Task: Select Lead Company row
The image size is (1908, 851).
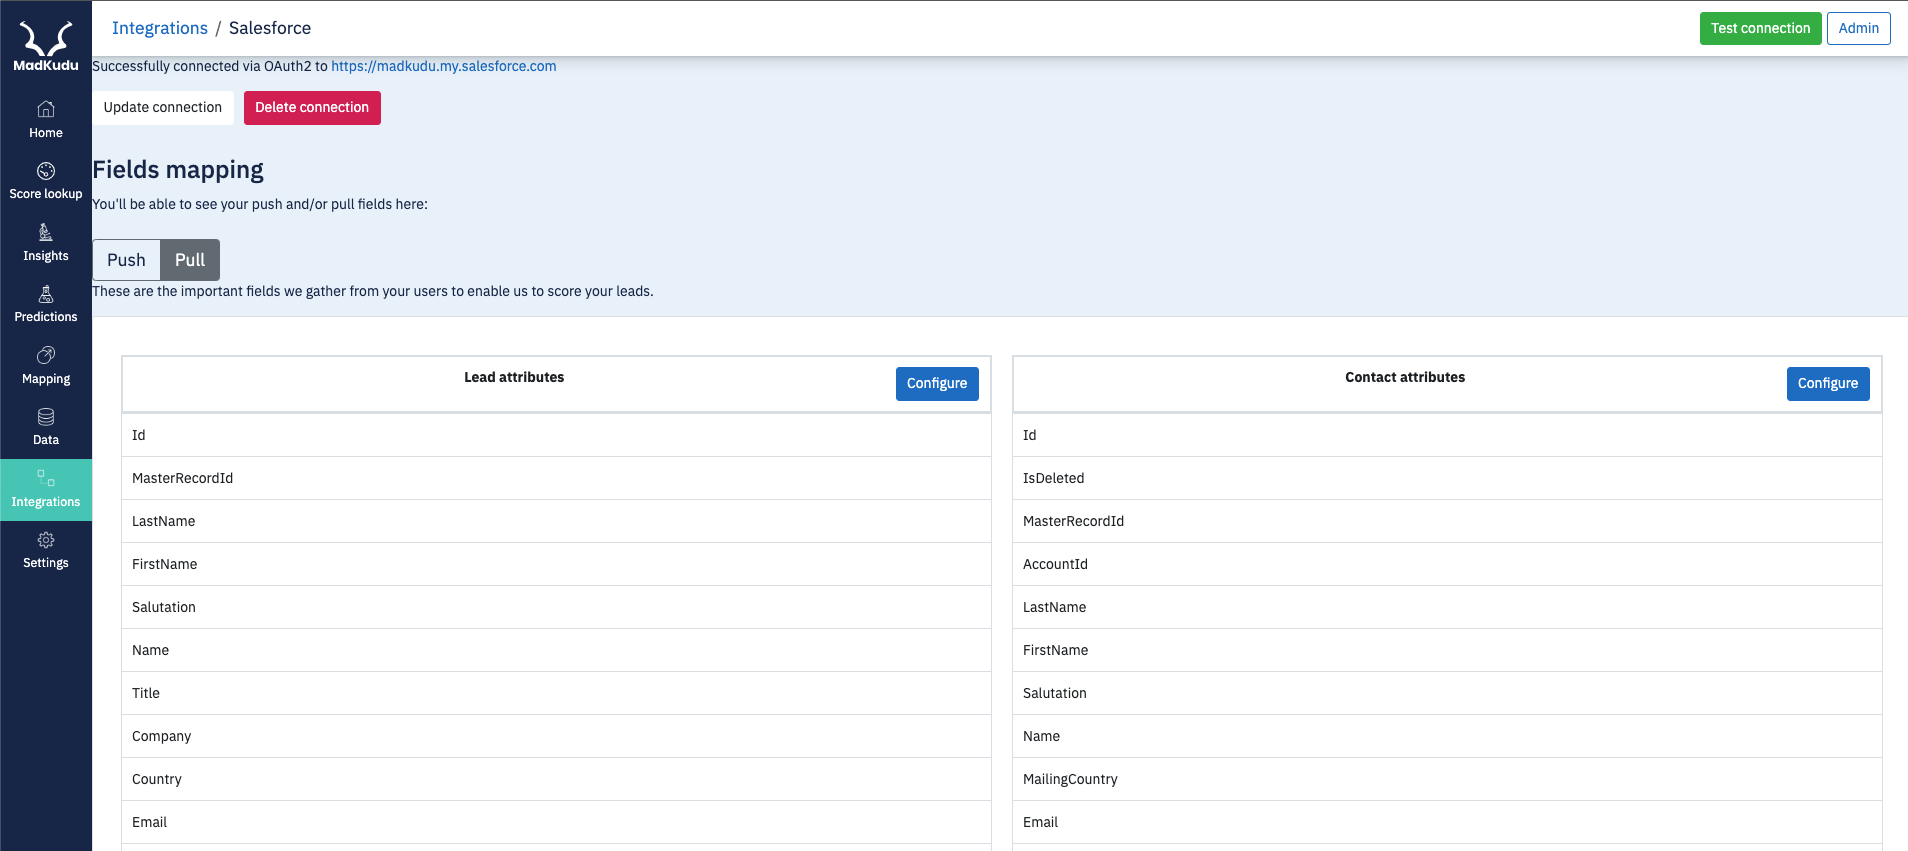Action: click(556, 736)
